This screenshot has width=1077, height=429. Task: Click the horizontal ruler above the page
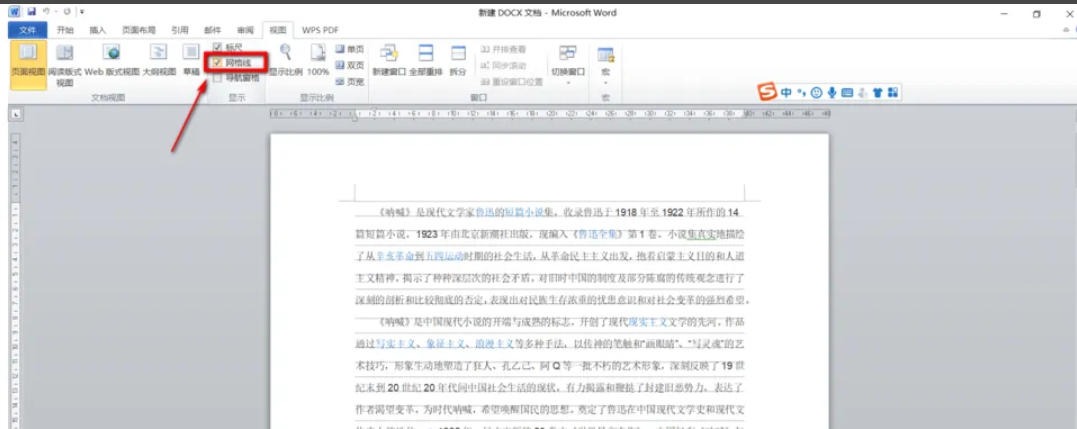[x=549, y=114]
